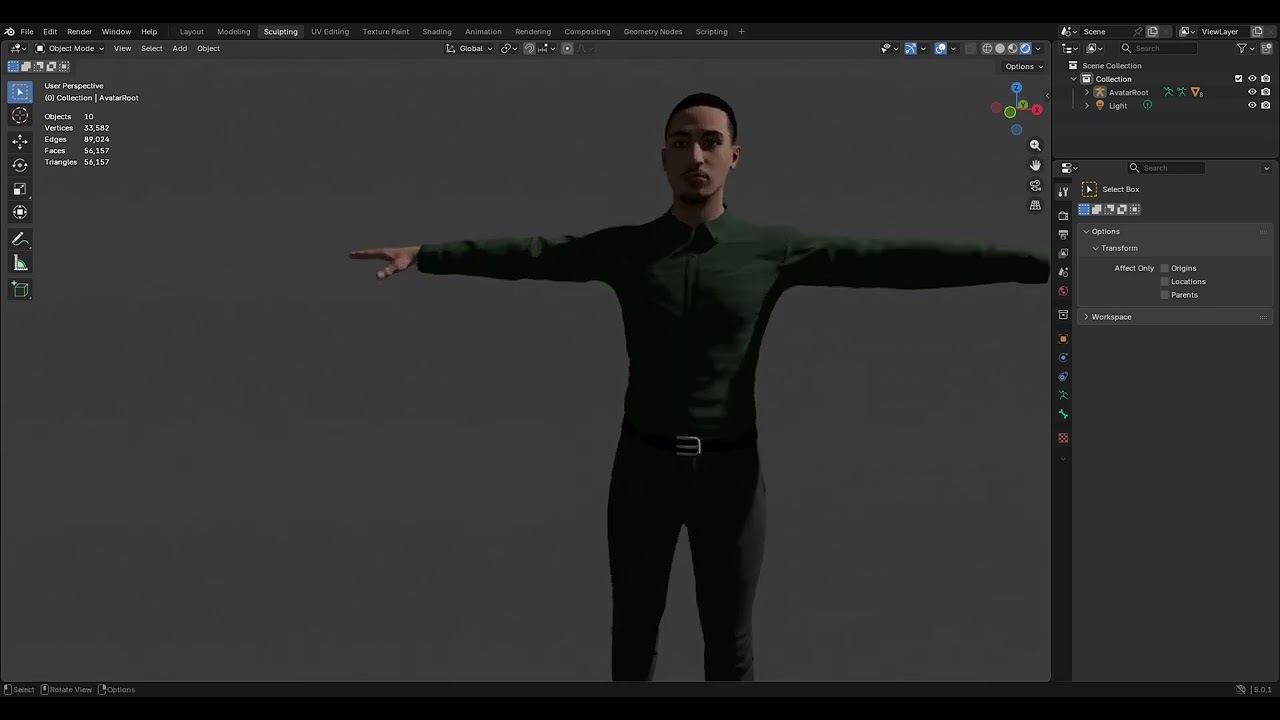Toggle viewport gizmo display button
This screenshot has width=1280, height=720.
coord(911,48)
